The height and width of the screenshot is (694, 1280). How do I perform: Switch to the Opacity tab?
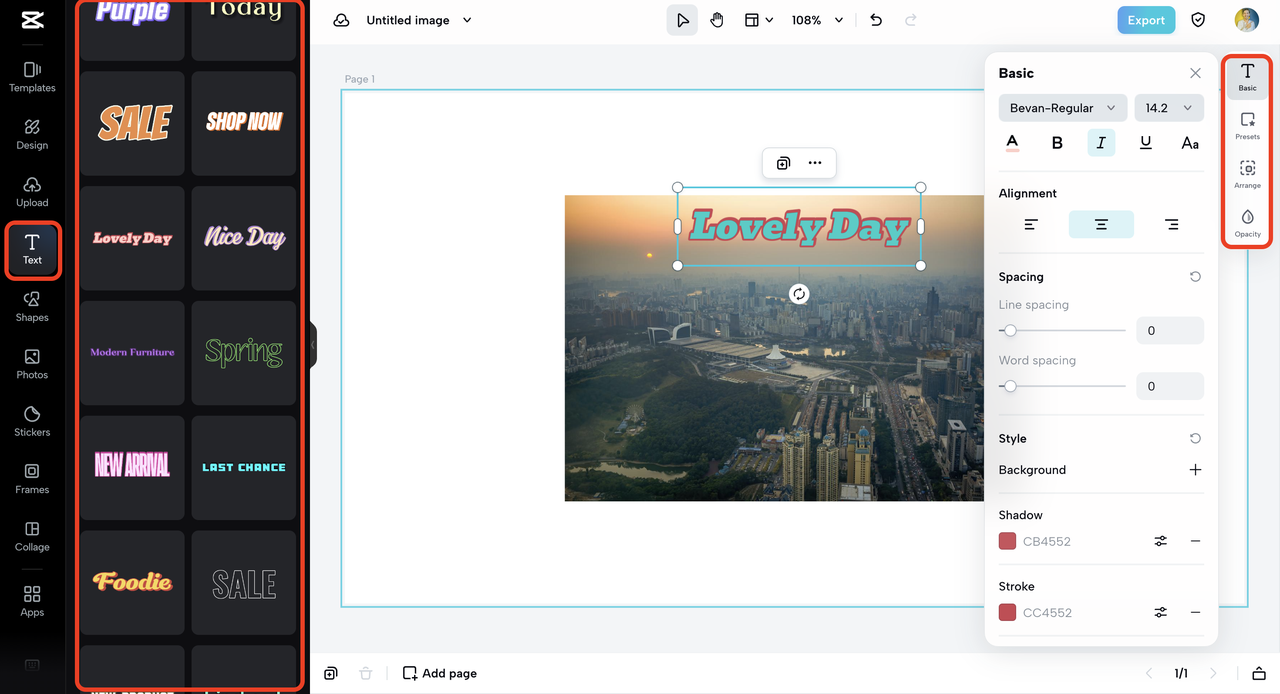pyautogui.click(x=1247, y=223)
